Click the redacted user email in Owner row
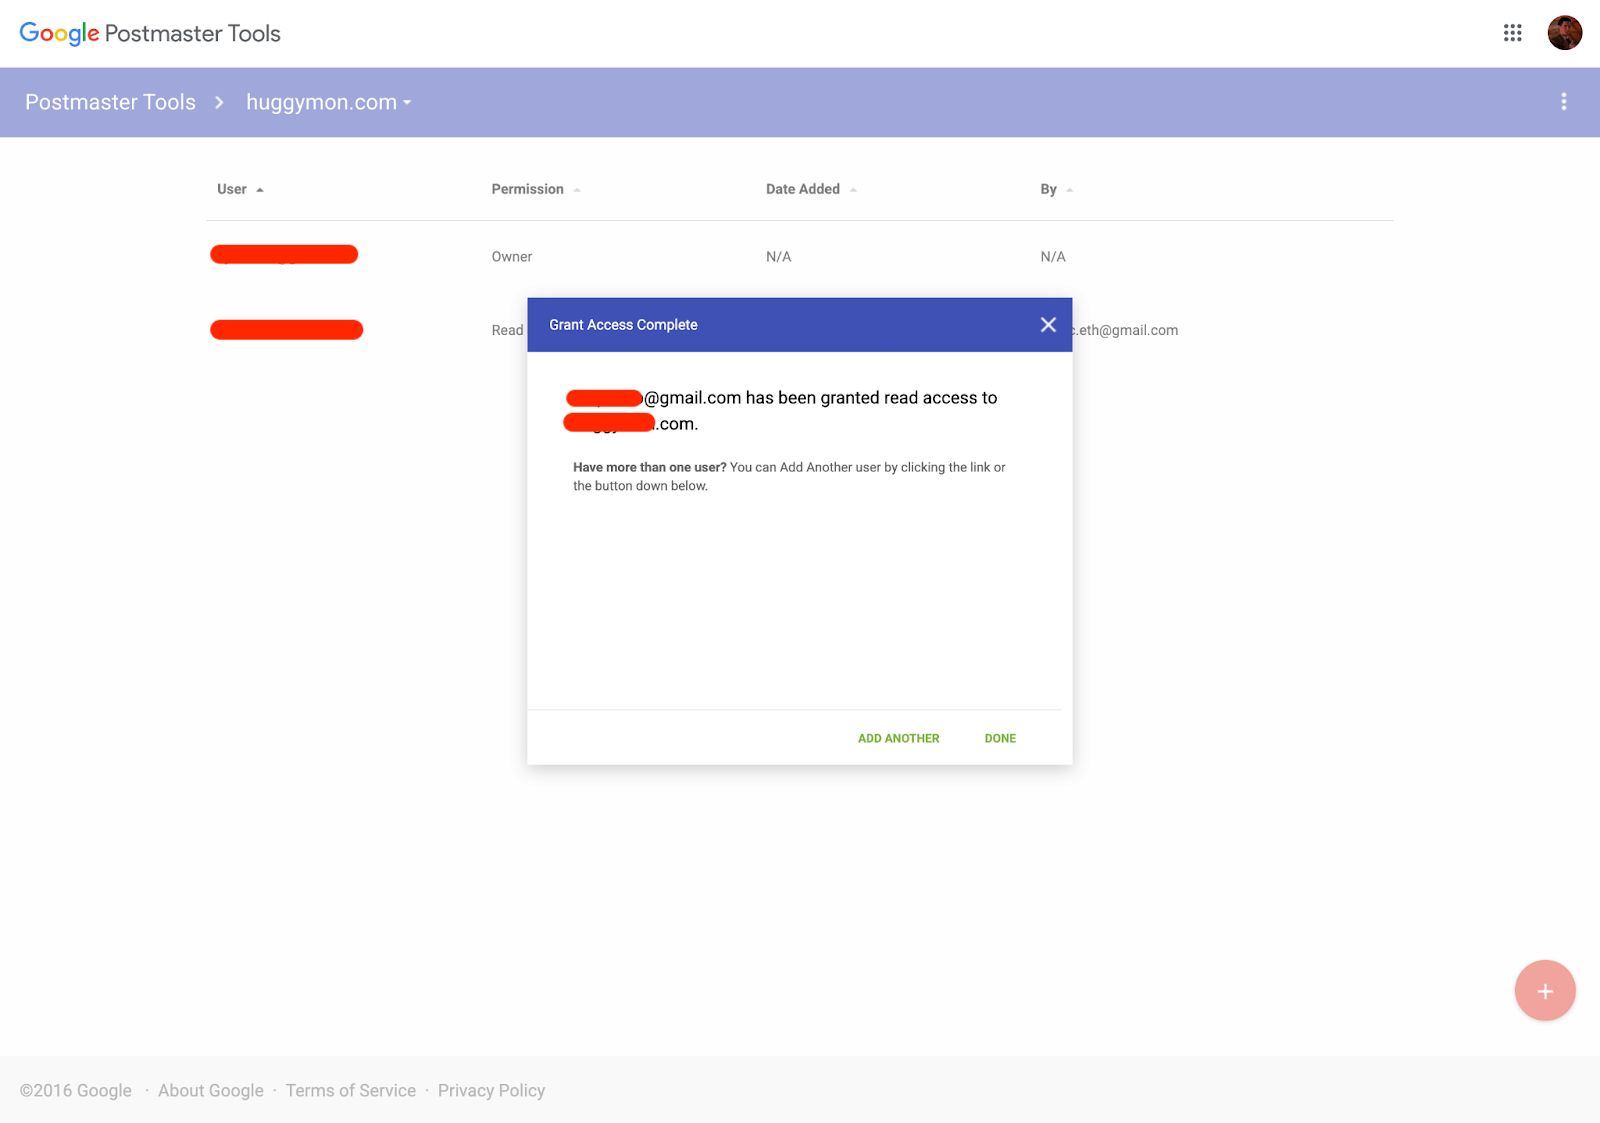The image size is (1600, 1123). [284, 255]
